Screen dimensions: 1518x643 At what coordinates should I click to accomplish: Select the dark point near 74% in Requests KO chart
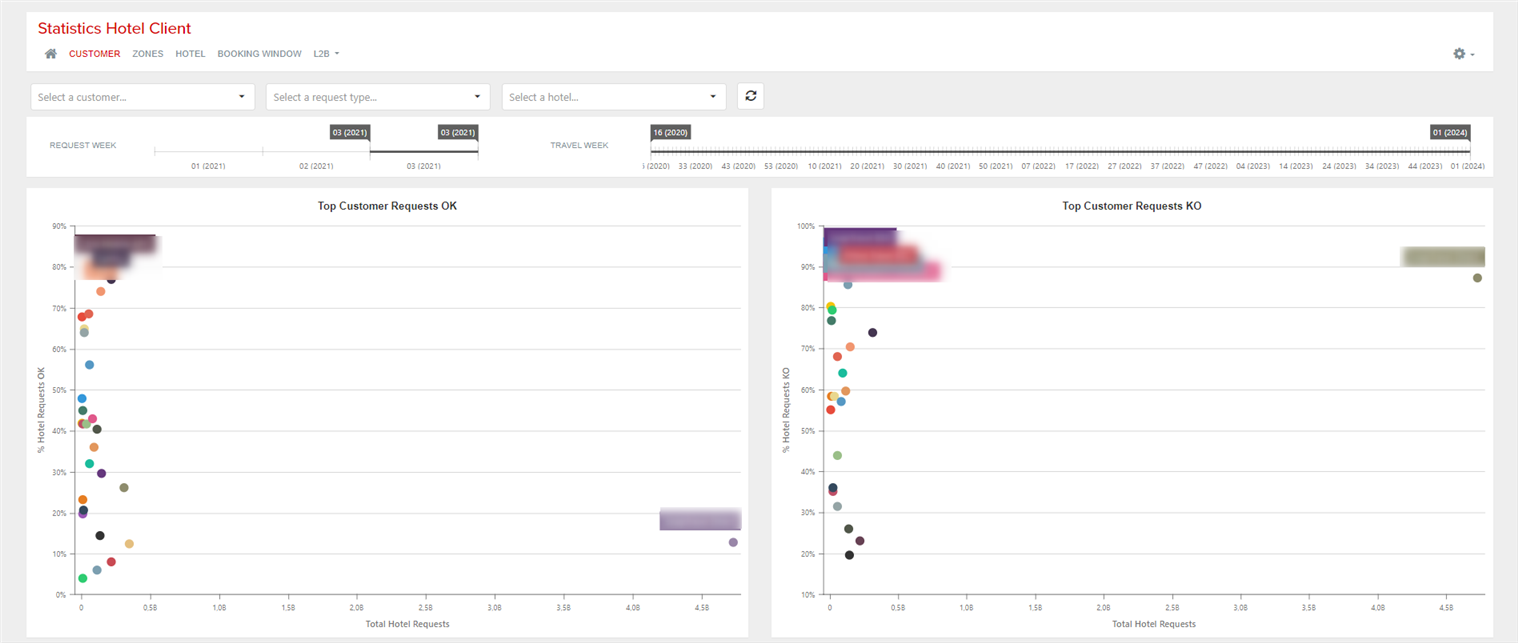874,332
